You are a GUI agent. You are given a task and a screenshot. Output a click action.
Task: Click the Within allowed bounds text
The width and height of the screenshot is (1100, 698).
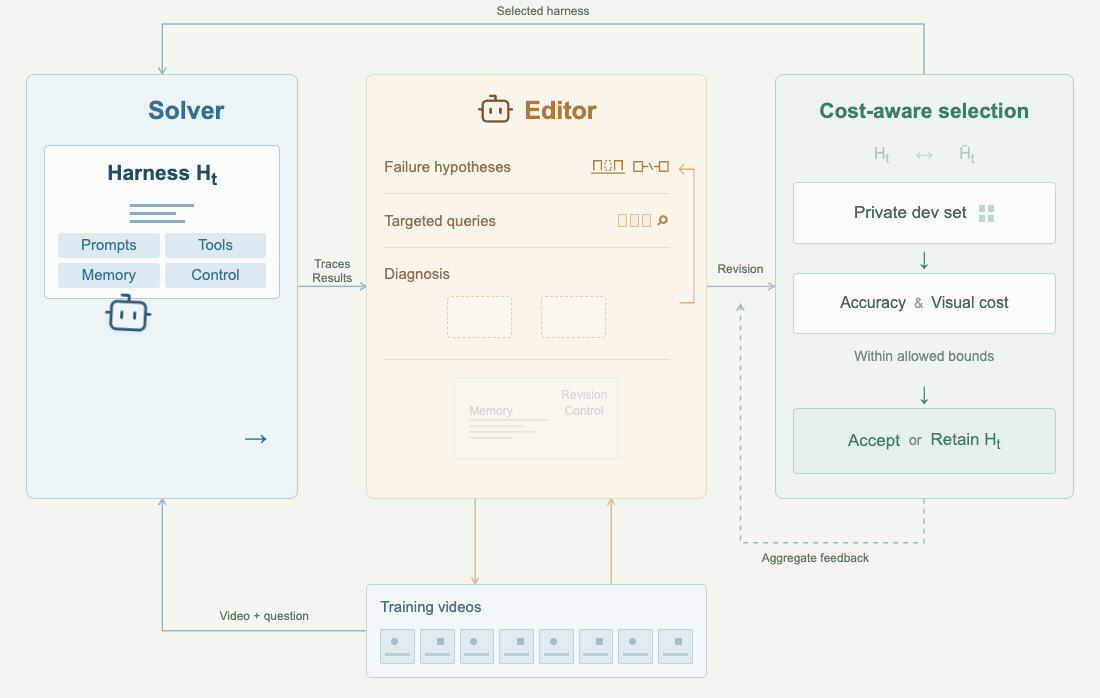click(924, 356)
